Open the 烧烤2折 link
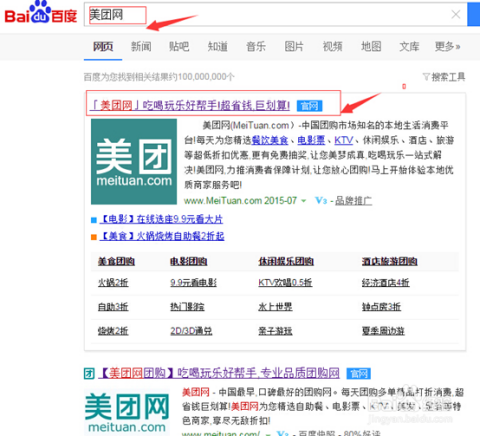 click(x=113, y=331)
